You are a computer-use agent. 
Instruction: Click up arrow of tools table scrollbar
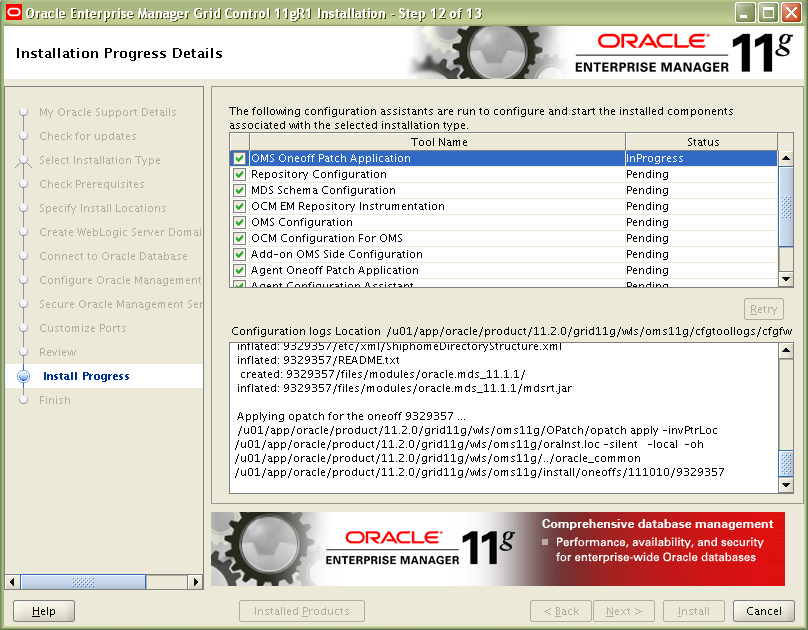click(786, 158)
